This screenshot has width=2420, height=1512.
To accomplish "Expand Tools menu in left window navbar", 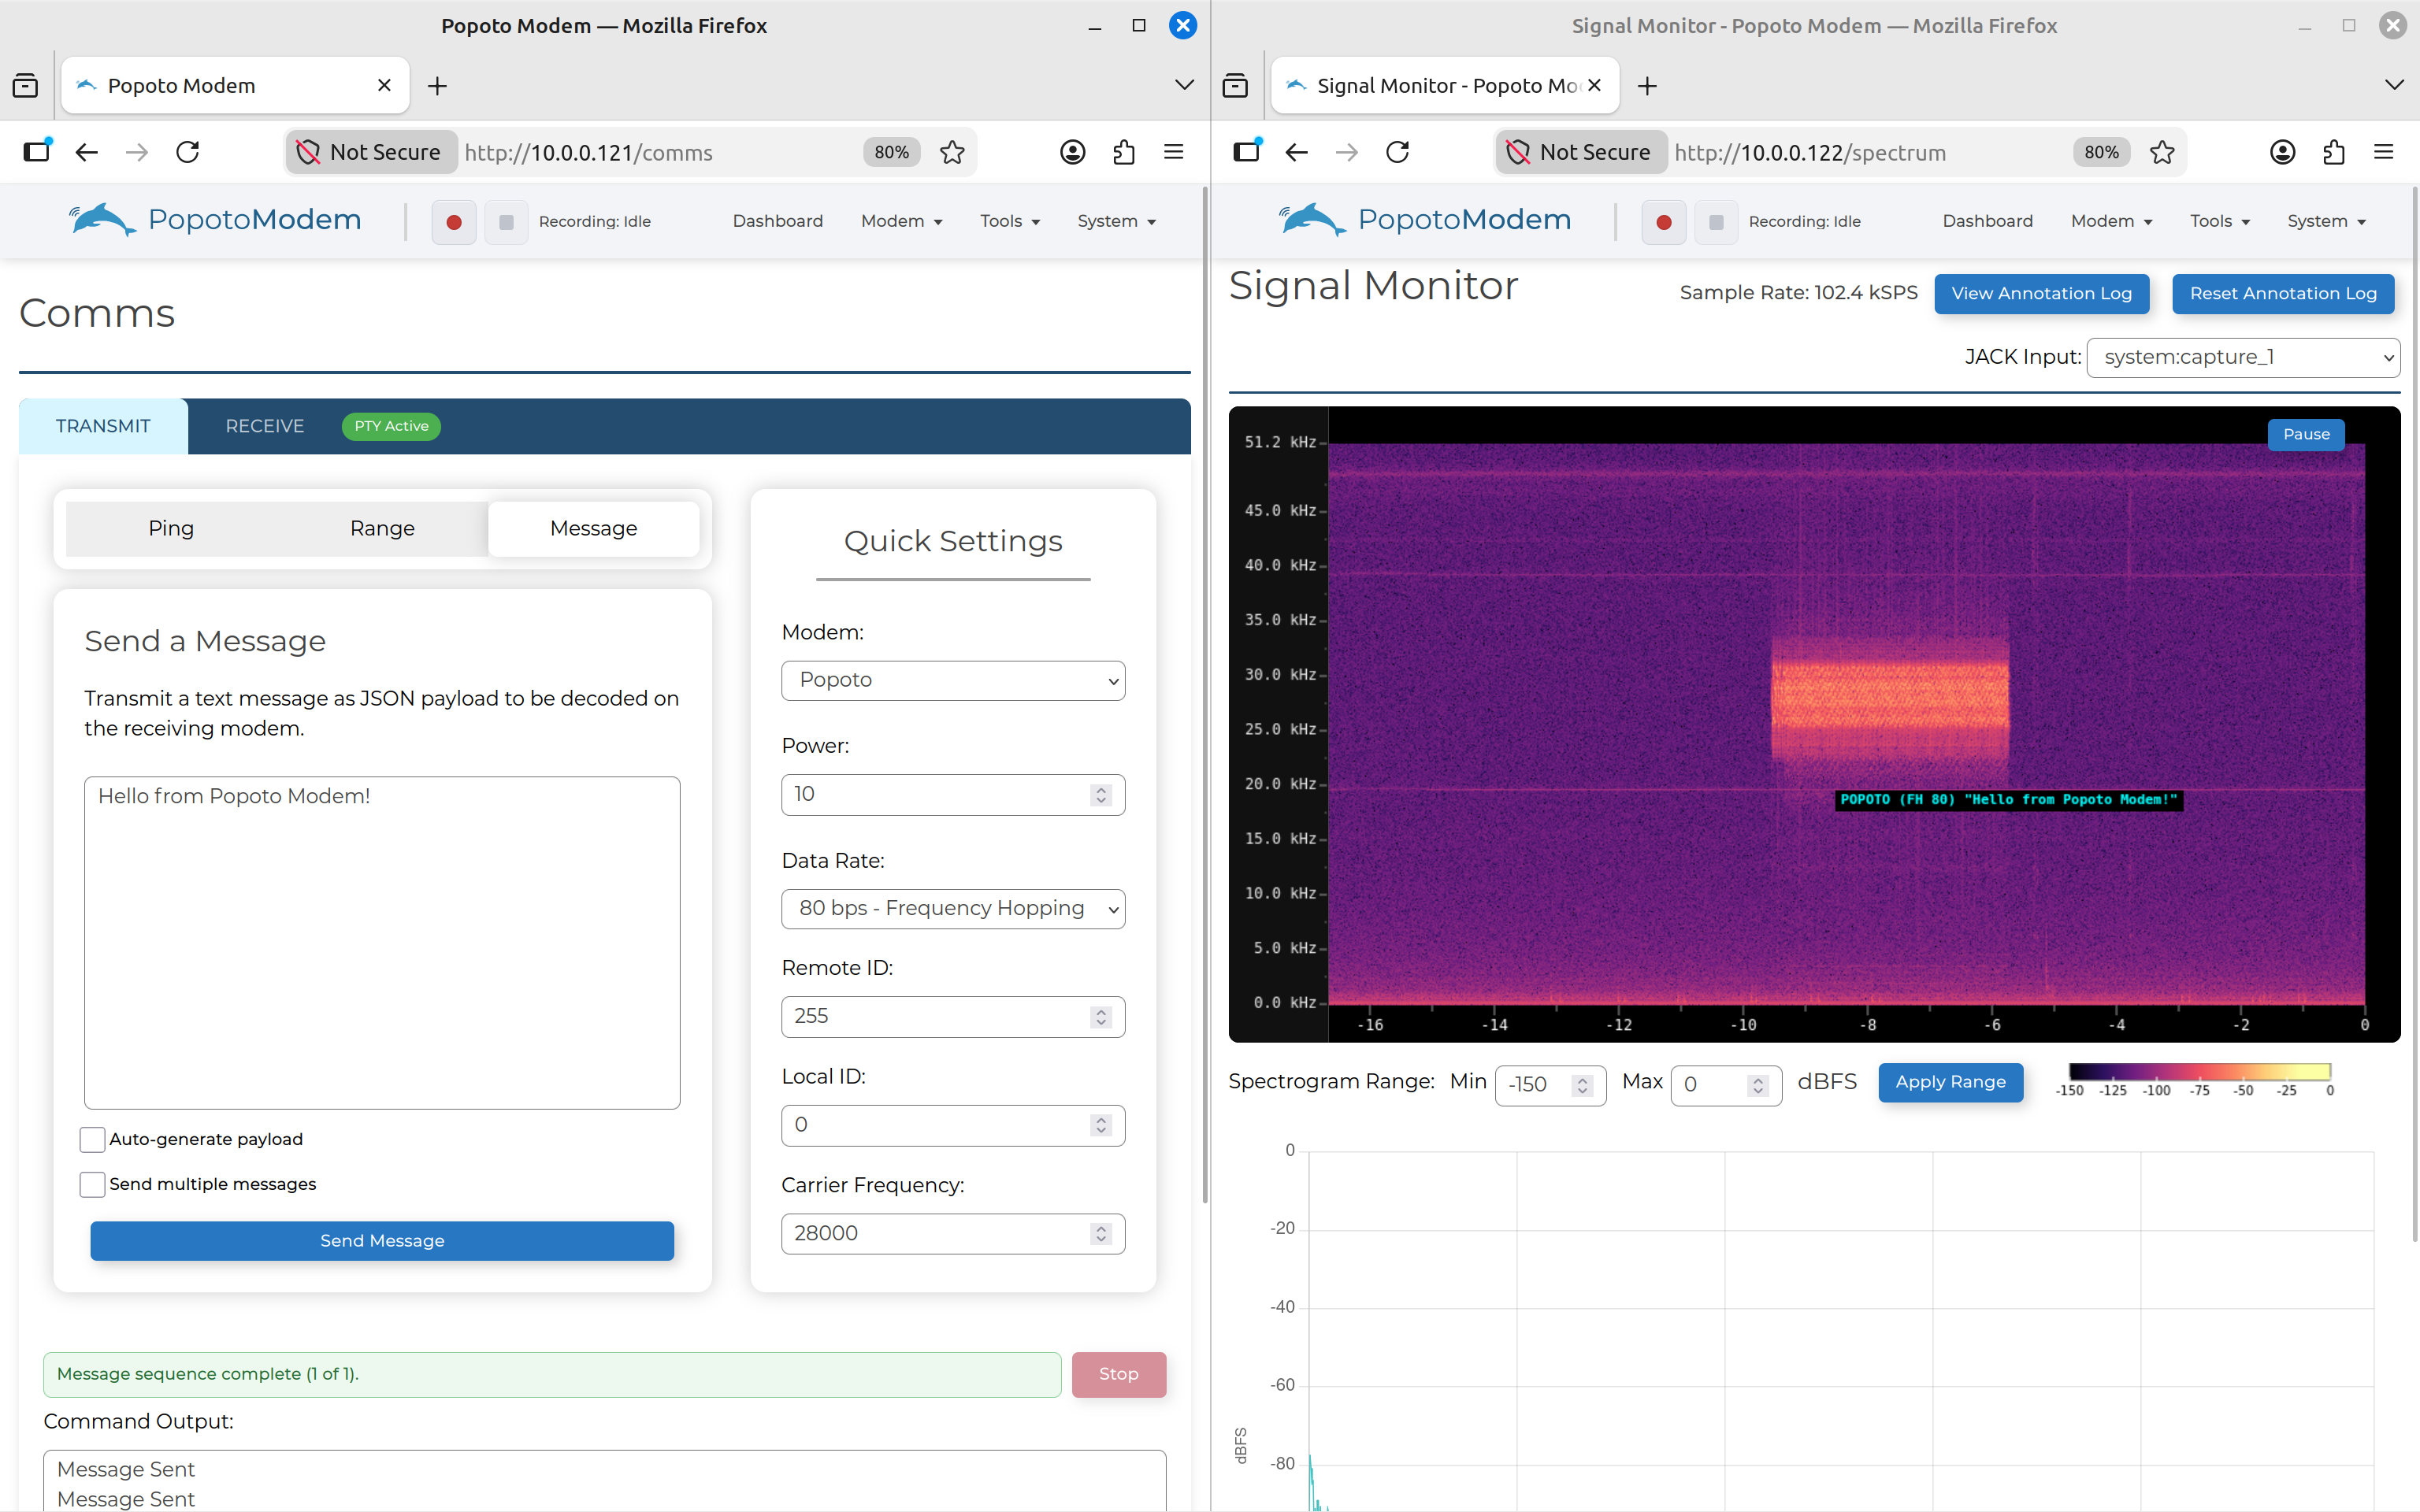I will (x=1010, y=221).
